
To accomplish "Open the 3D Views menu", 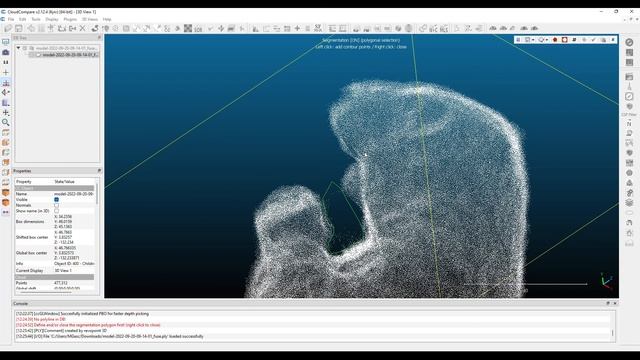I will (90, 19).
